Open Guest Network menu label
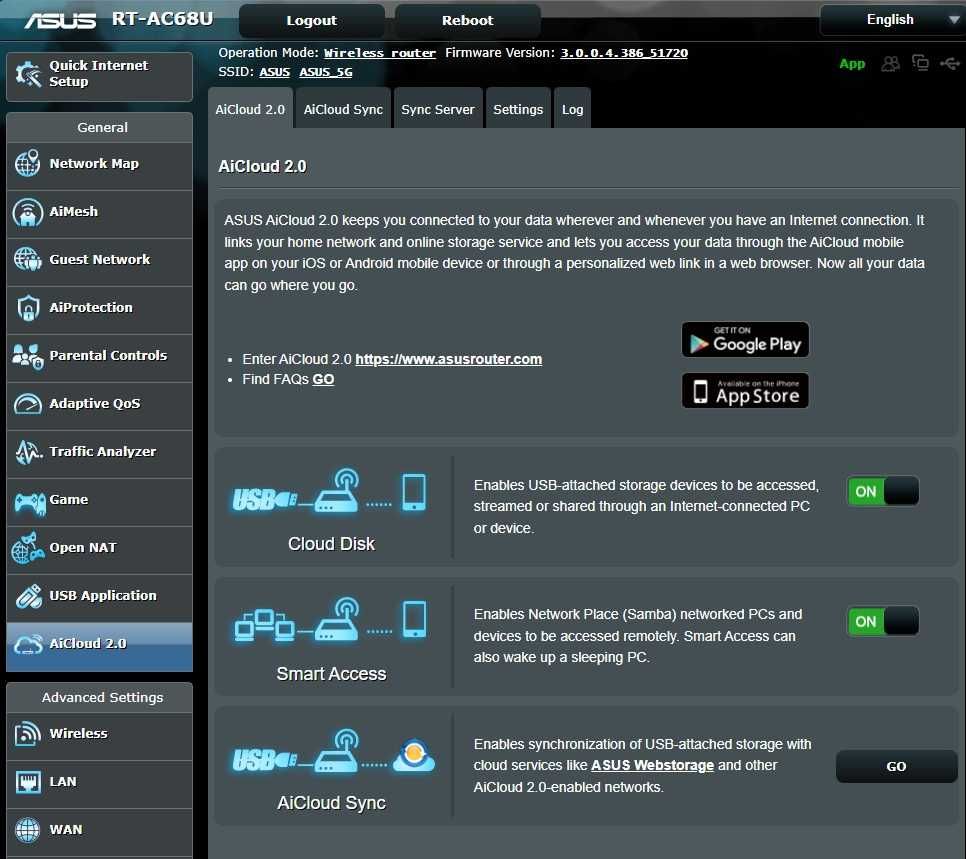The width and height of the screenshot is (966, 859). coord(100,259)
